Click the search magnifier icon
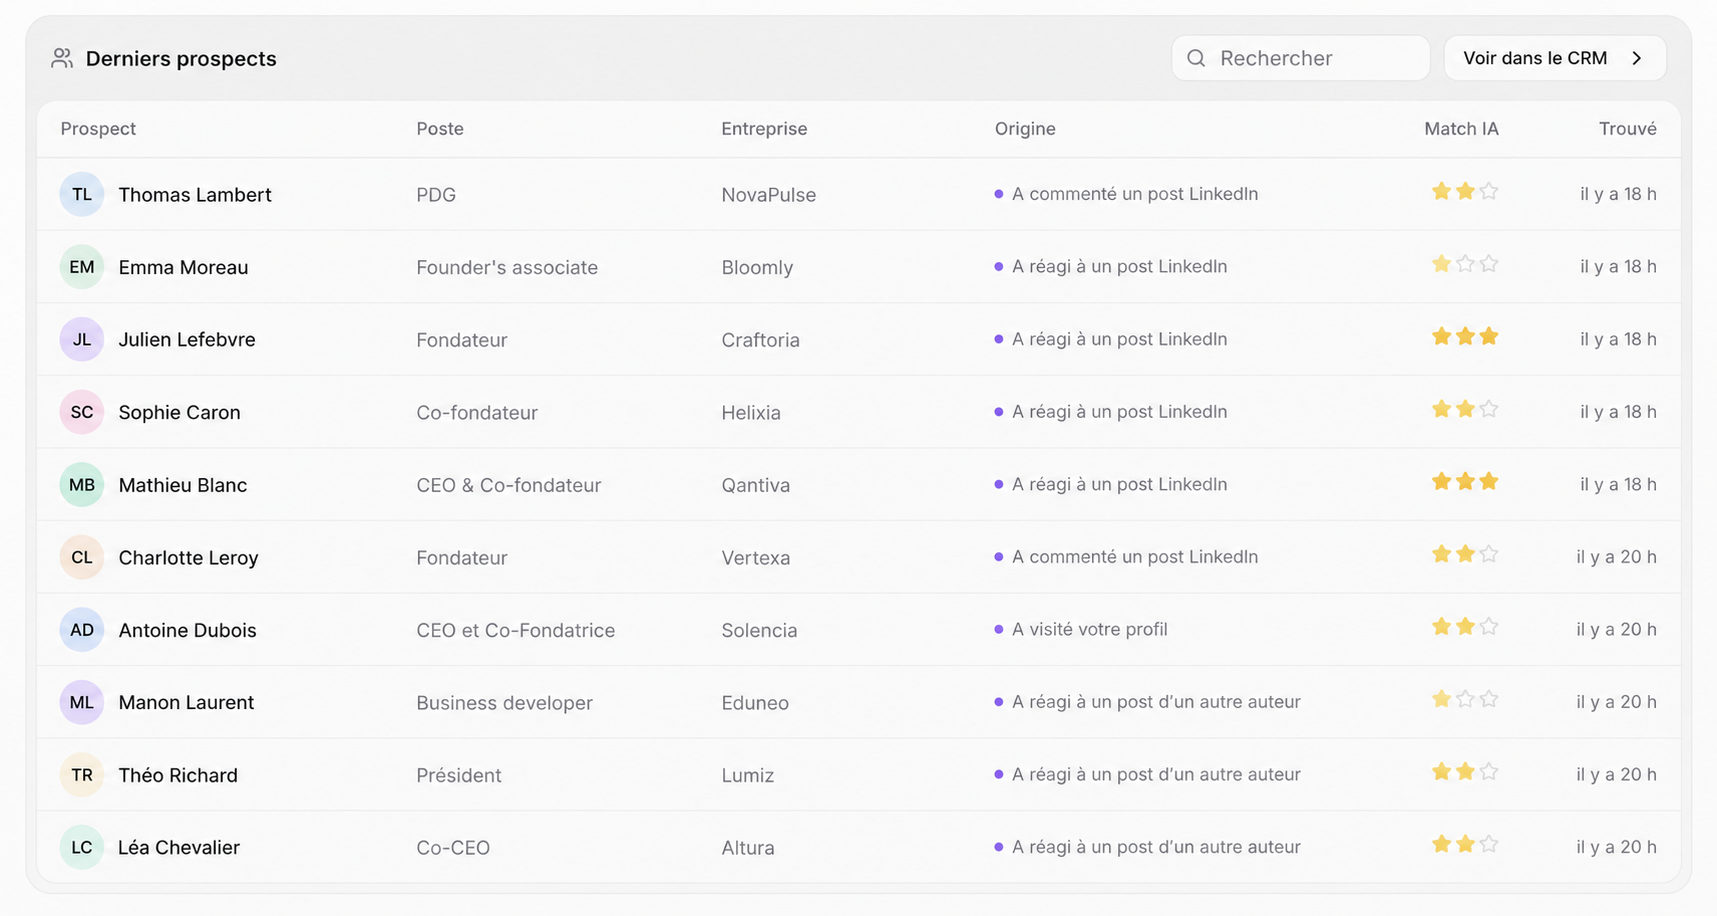1717x916 pixels. pos(1196,58)
